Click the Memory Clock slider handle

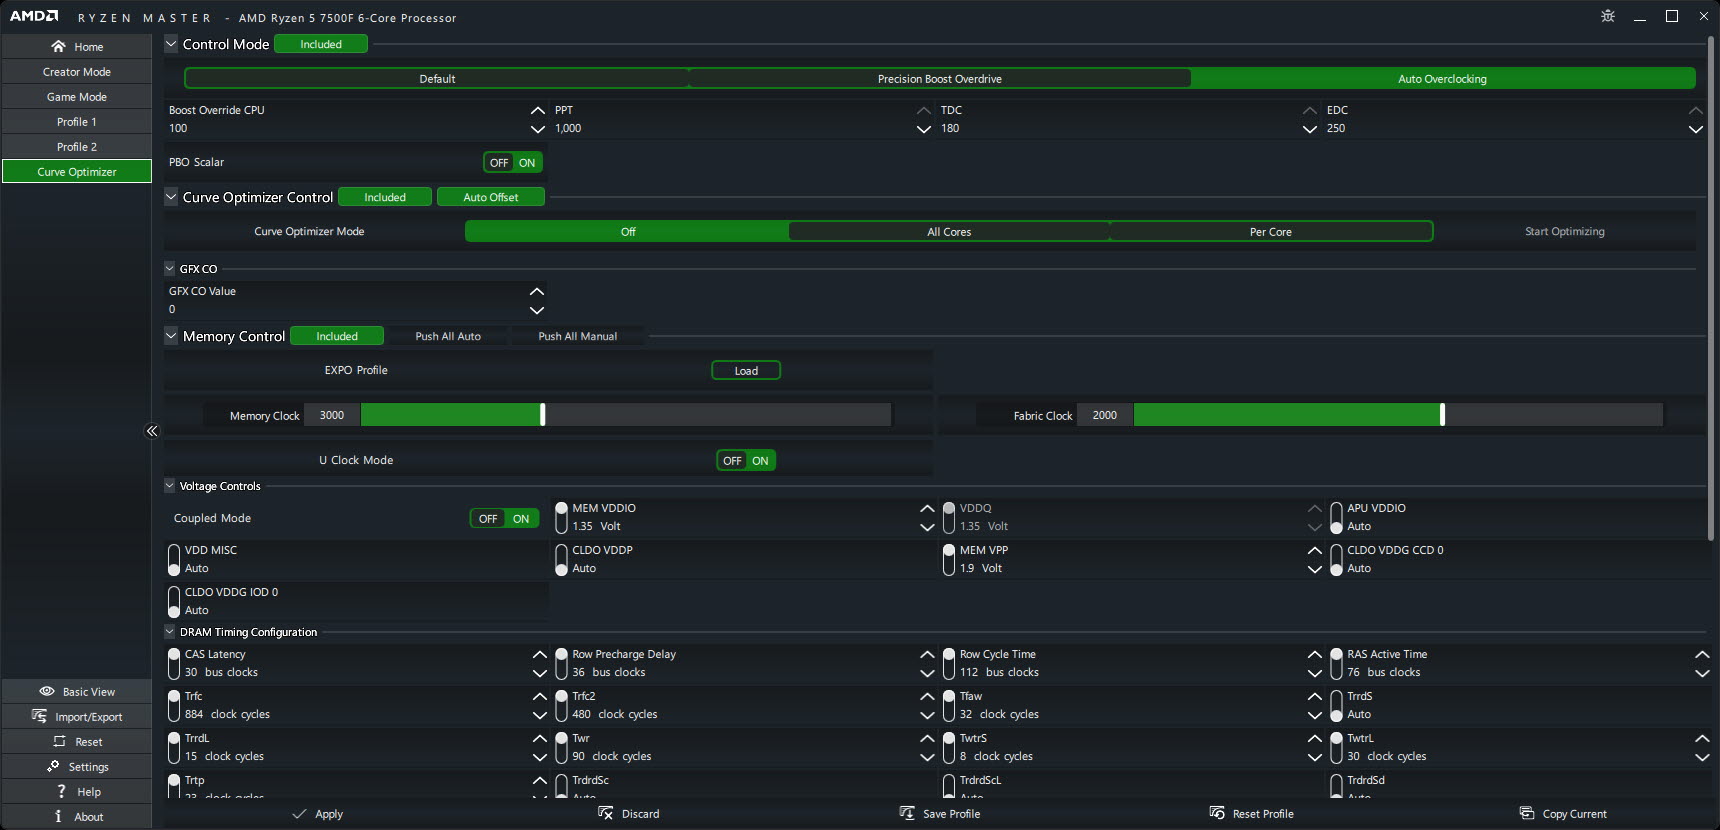(x=542, y=415)
